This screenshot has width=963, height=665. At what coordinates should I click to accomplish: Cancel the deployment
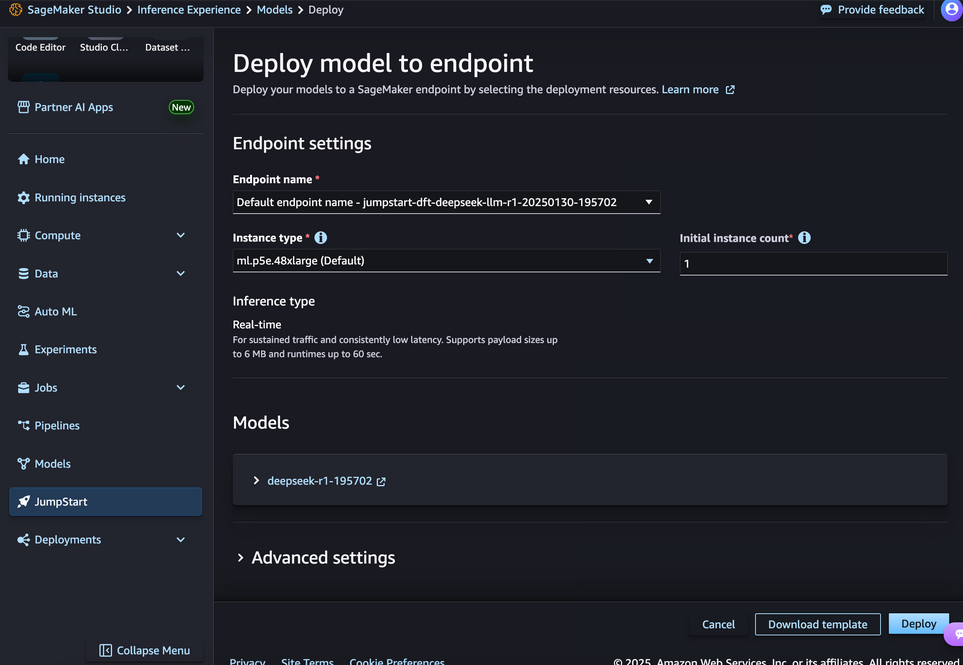point(718,624)
